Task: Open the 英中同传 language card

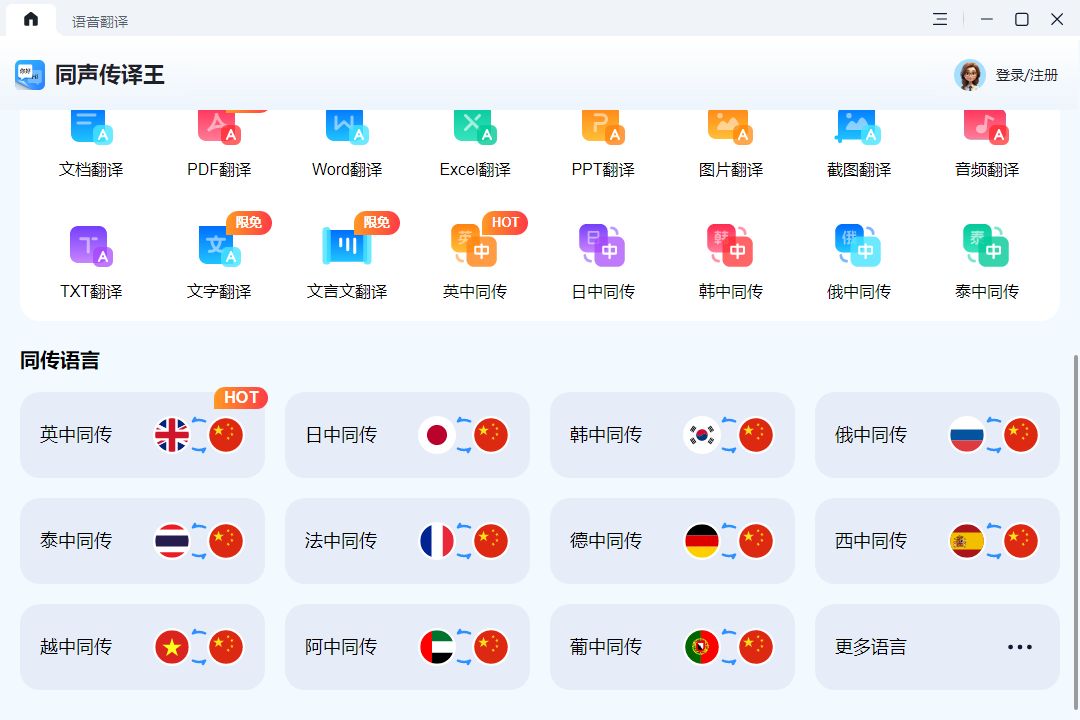Action: [x=143, y=435]
